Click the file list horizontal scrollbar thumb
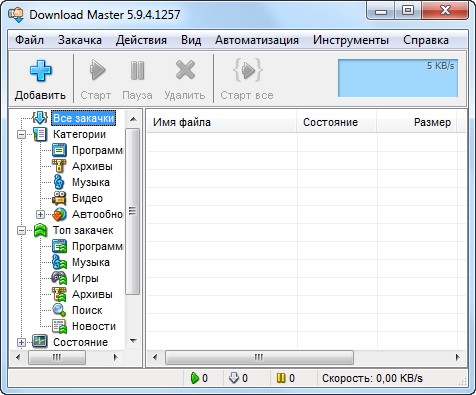This screenshot has width=476, height=395. [259, 358]
